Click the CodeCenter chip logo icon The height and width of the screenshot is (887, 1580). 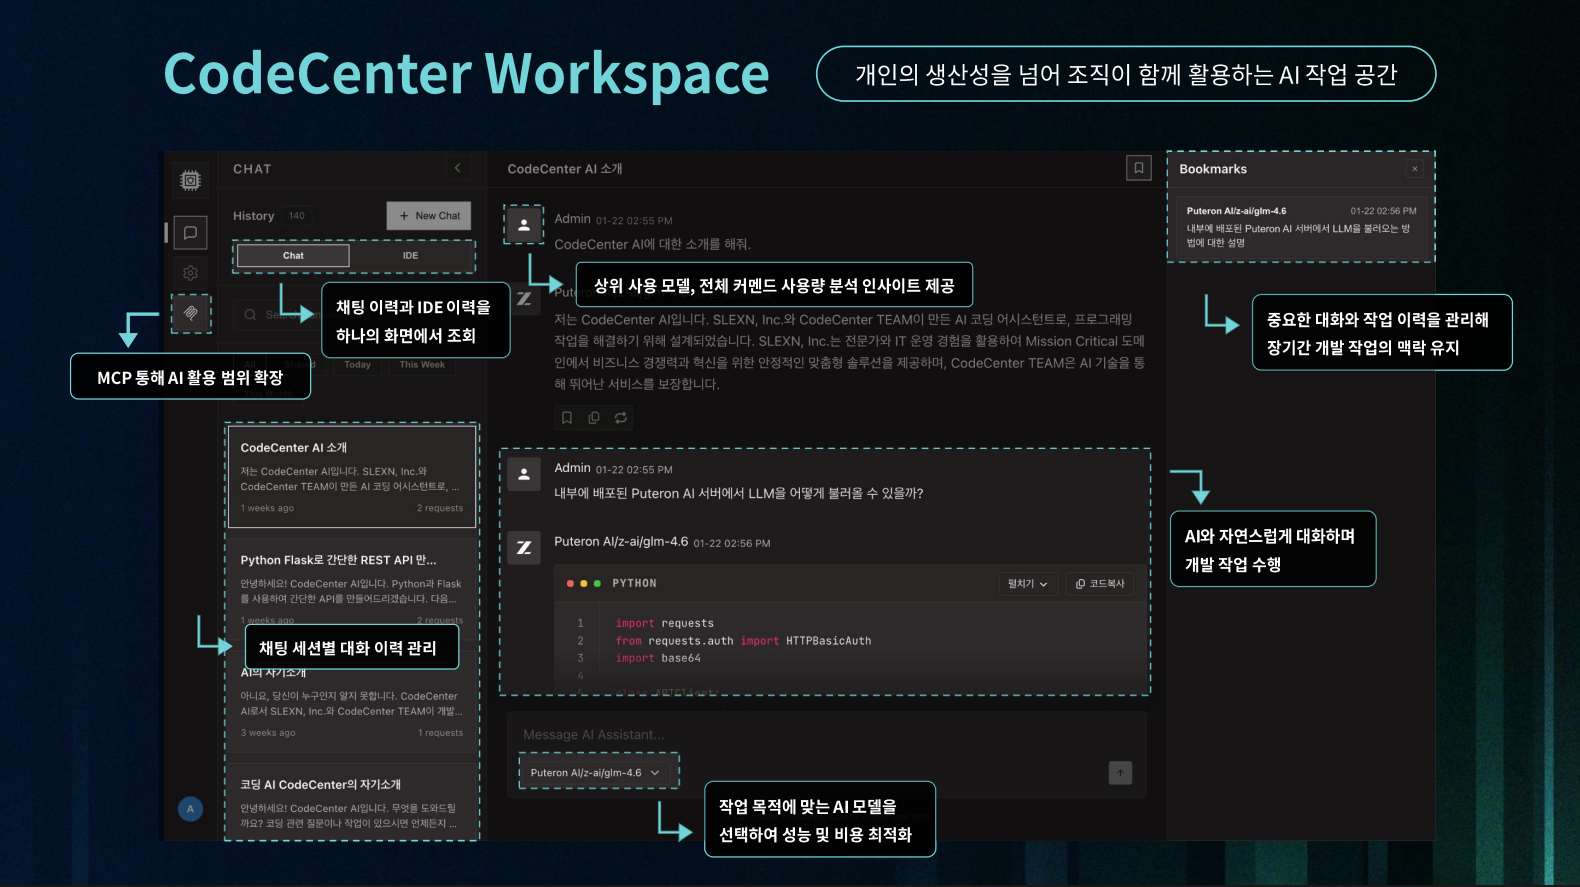(x=190, y=180)
